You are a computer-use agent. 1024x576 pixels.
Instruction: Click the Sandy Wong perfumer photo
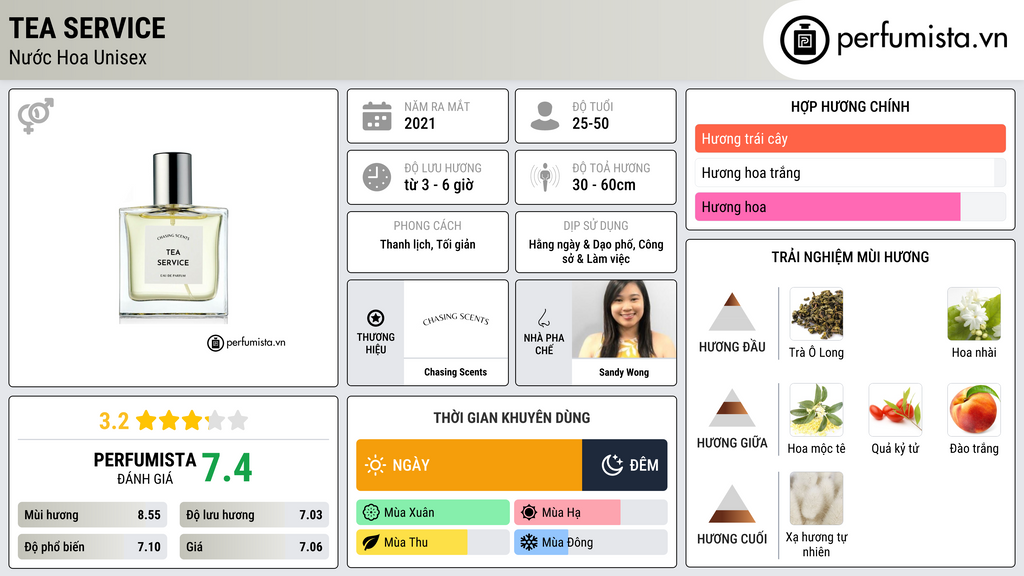pyautogui.click(x=624, y=319)
